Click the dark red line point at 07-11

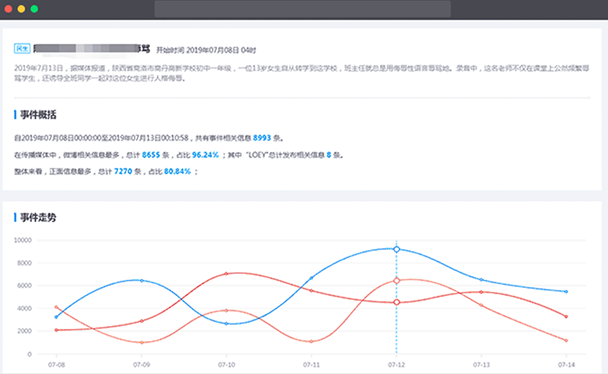click(311, 291)
